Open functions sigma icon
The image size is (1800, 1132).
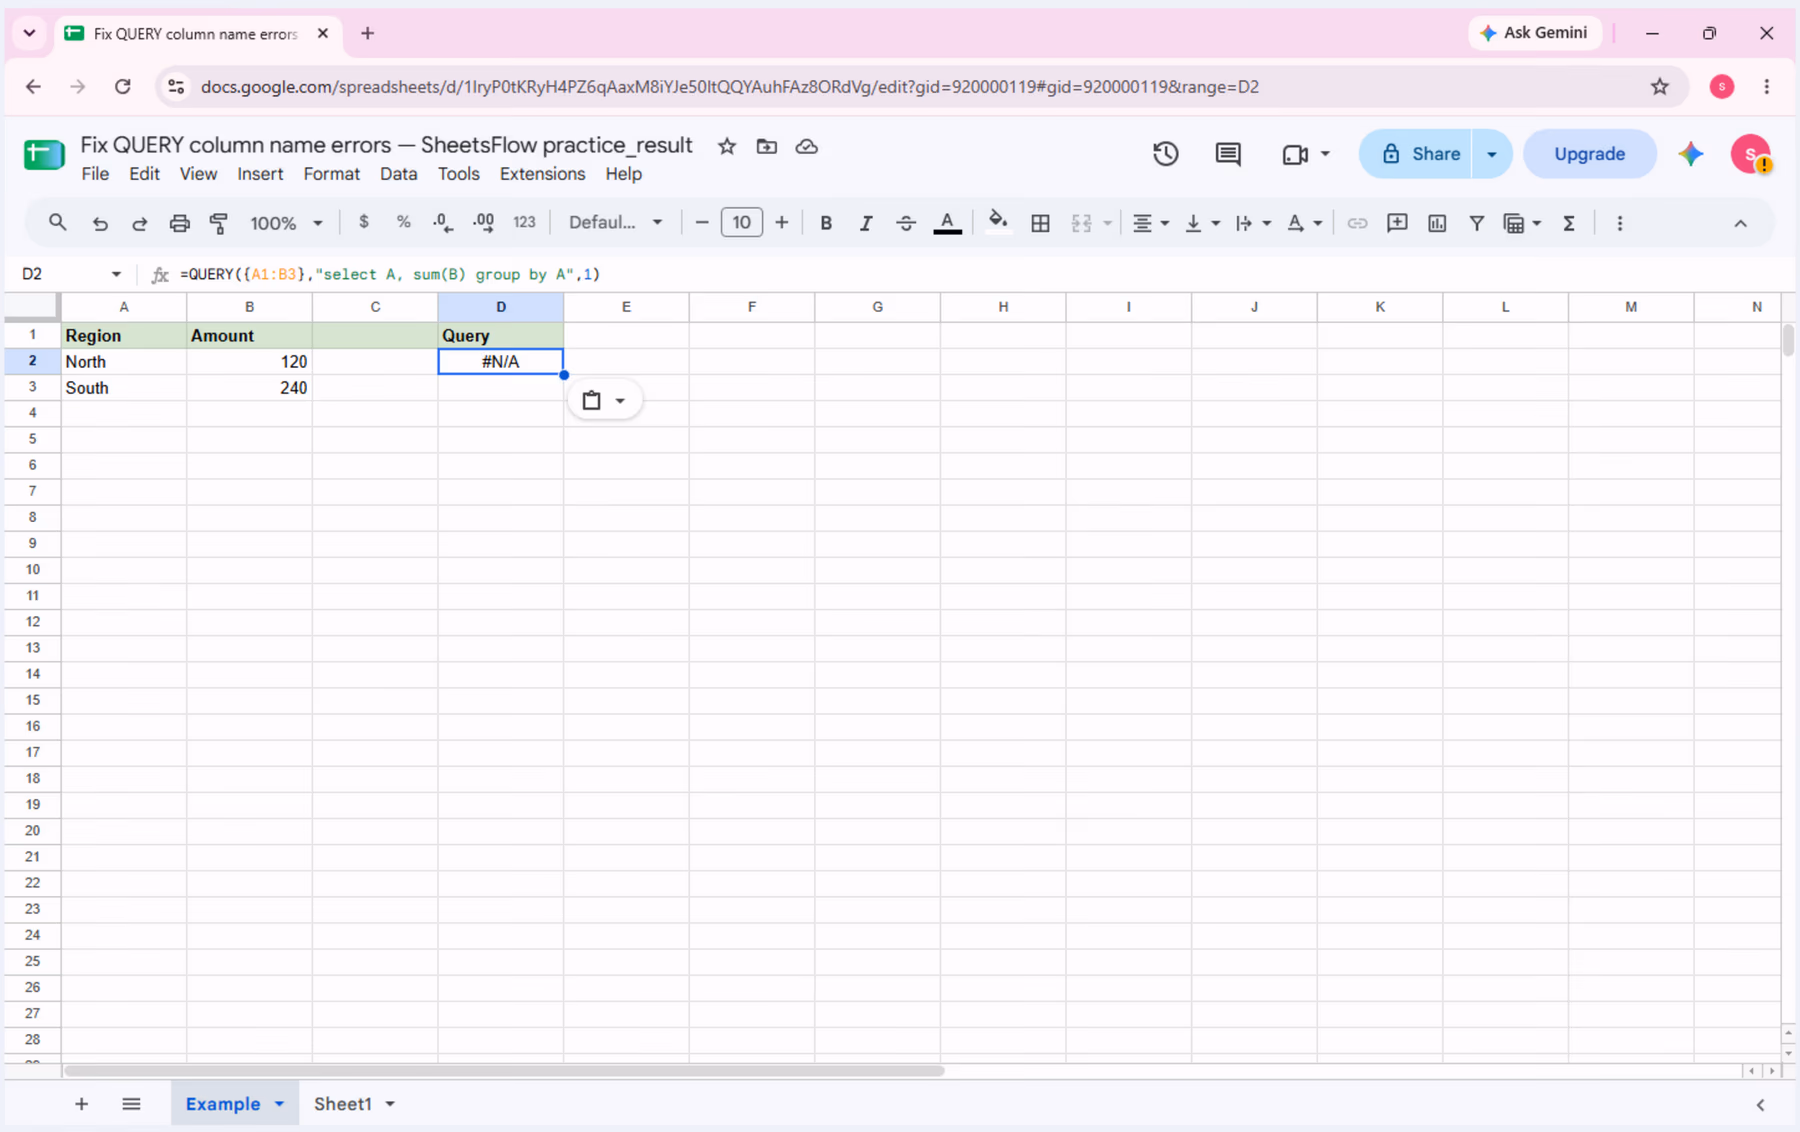coord(1569,223)
